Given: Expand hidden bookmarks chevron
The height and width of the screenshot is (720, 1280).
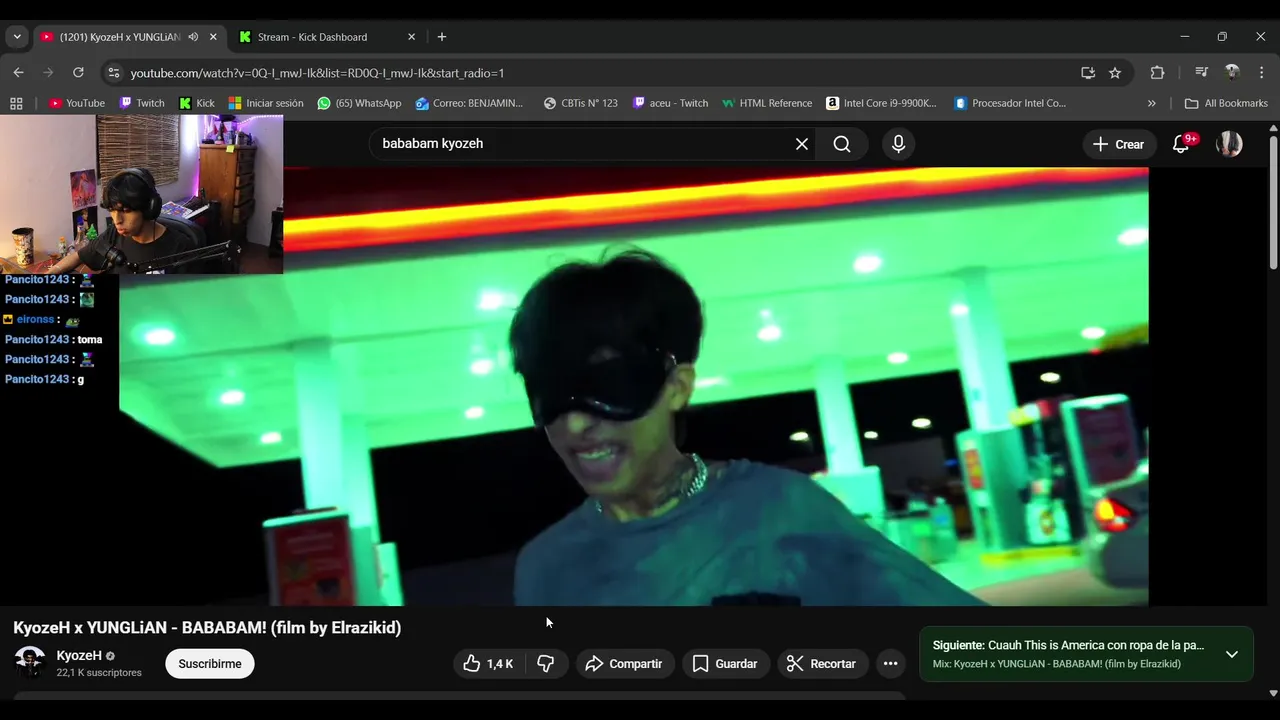Looking at the screenshot, I should [1151, 103].
